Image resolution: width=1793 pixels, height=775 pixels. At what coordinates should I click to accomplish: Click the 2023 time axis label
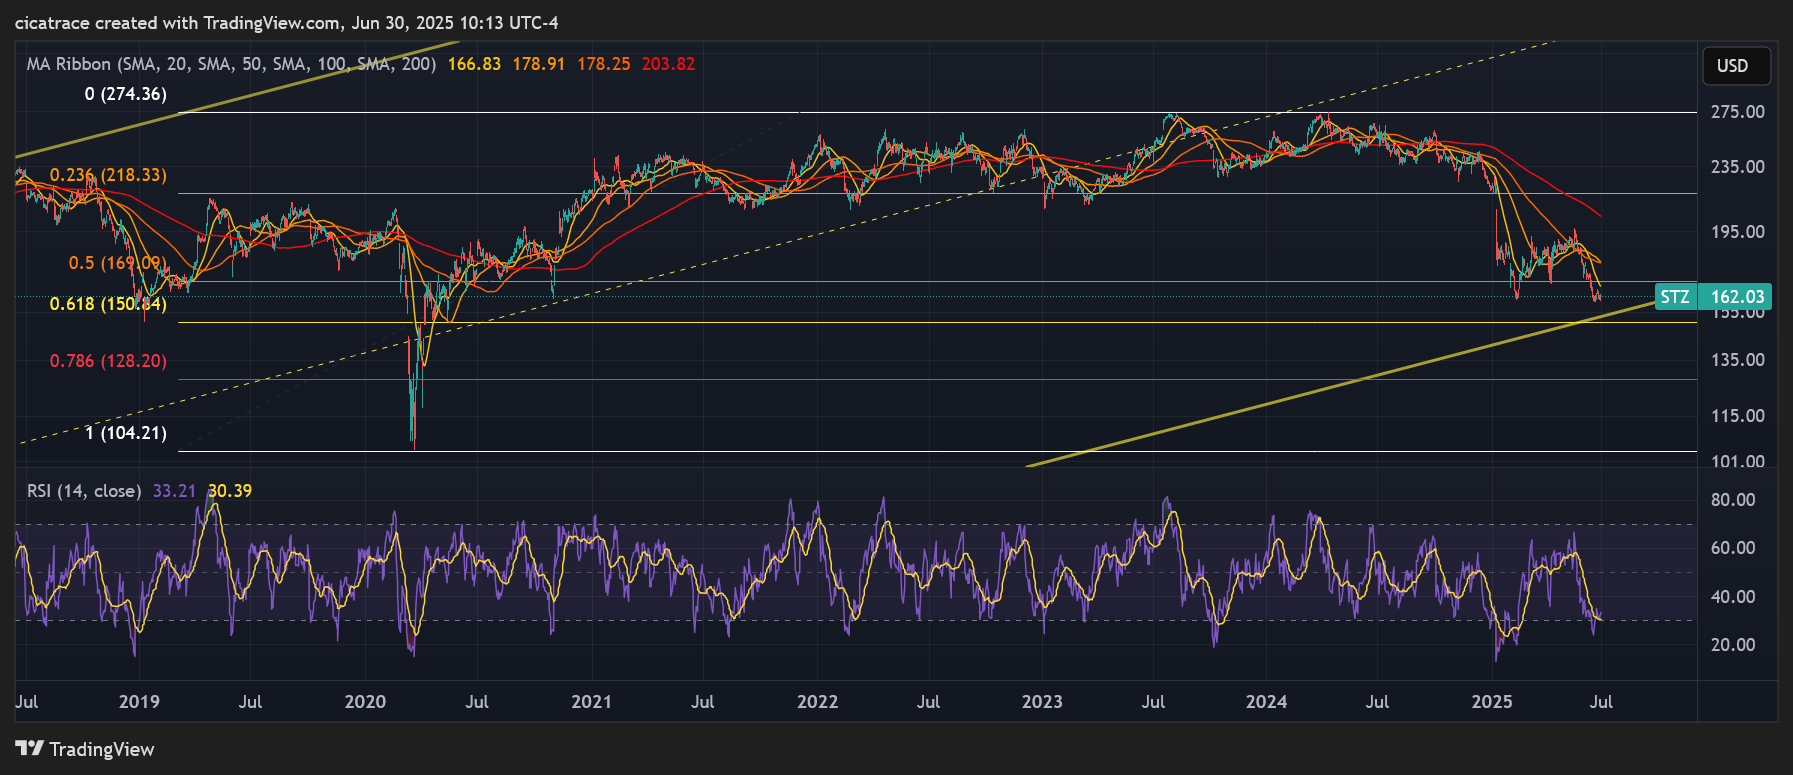(1042, 702)
